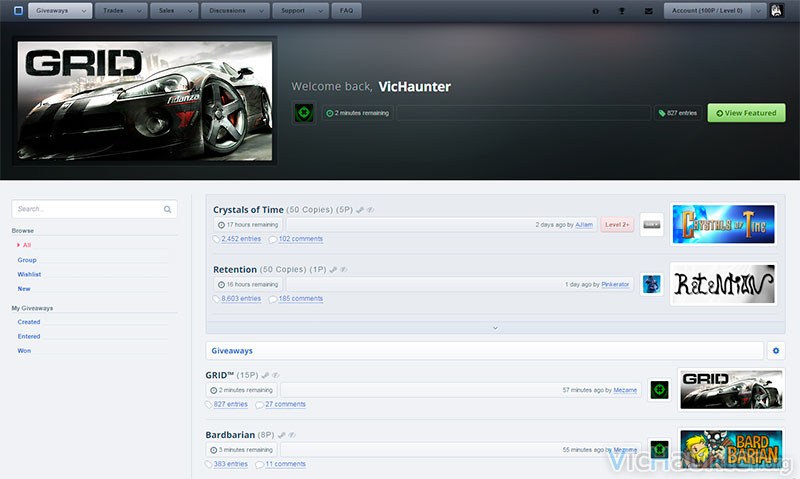This screenshot has width=800, height=479.
Task: View 27 comments link
Action: 285,404
